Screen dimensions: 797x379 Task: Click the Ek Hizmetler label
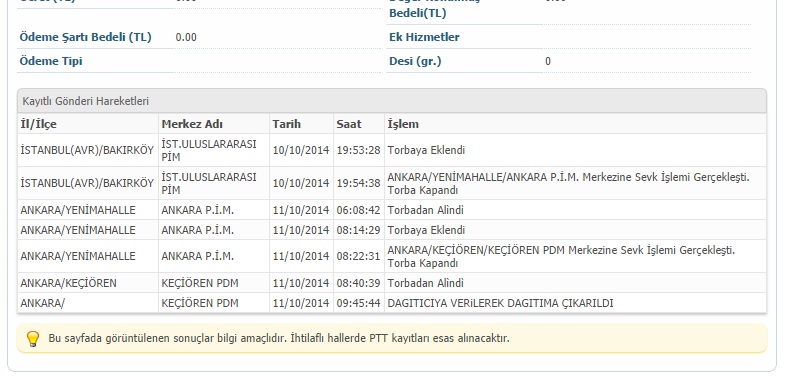[424, 37]
